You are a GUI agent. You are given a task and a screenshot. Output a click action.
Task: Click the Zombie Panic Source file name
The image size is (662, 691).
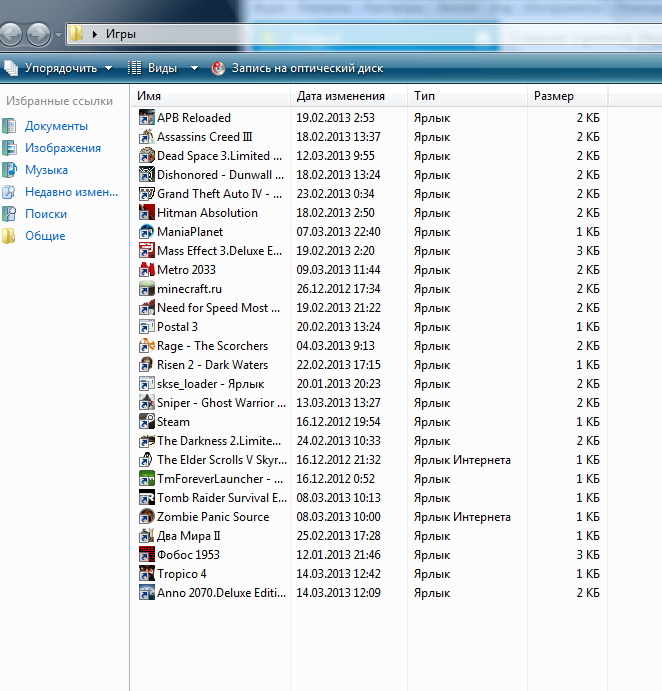[x=213, y=517]
